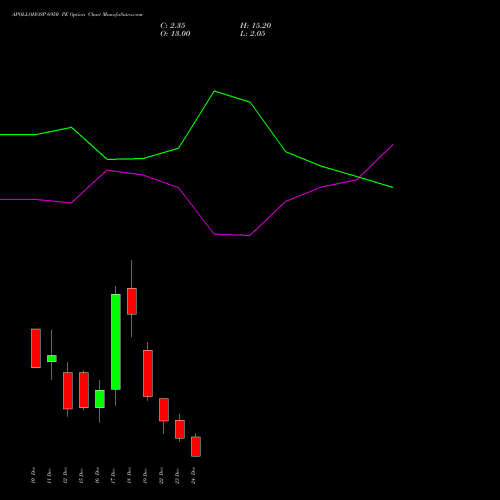Select the red candlestick for 18 Dec
Screen dimensions: 500x500
tap(132, 301)
